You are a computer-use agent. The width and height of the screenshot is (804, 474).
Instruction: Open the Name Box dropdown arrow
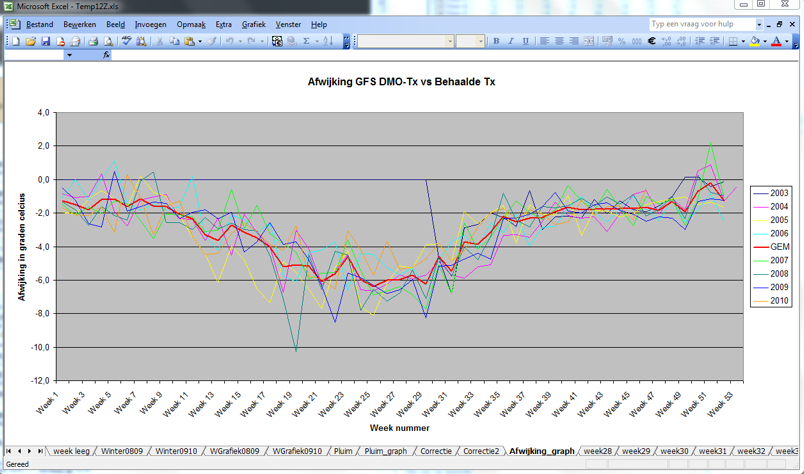69,55
